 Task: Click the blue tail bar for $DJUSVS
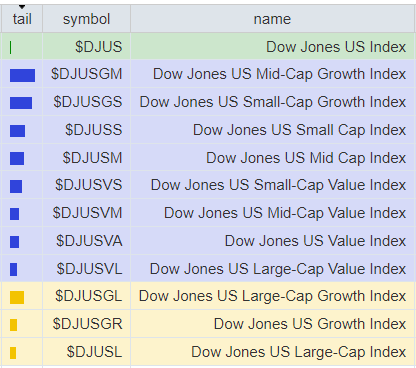(x=16, y=186)
